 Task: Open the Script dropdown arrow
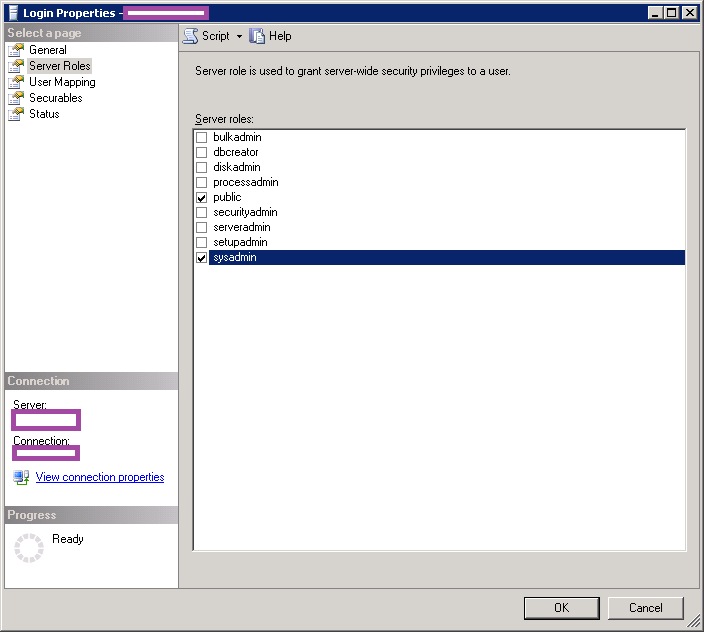(x=239, y=36)
